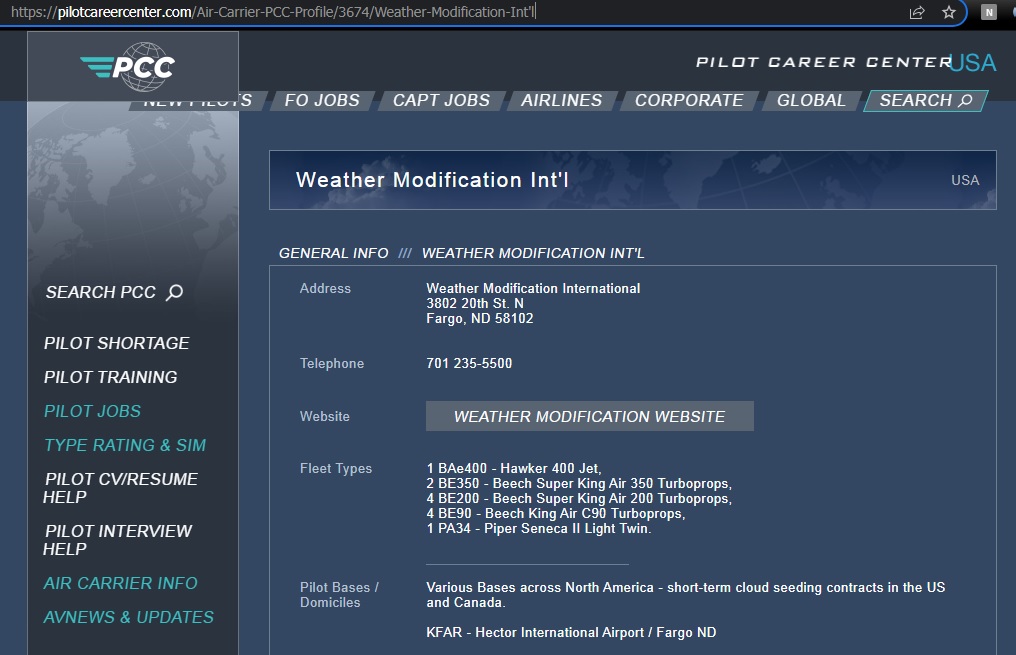Click the PCC logo
This screenshot has height=655, width=1016.
[128, 66]
